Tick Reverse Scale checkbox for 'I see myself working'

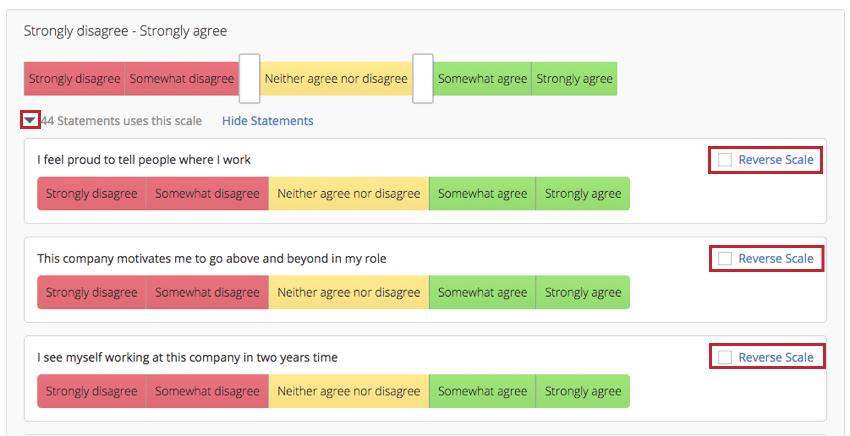tap(725, 358)
